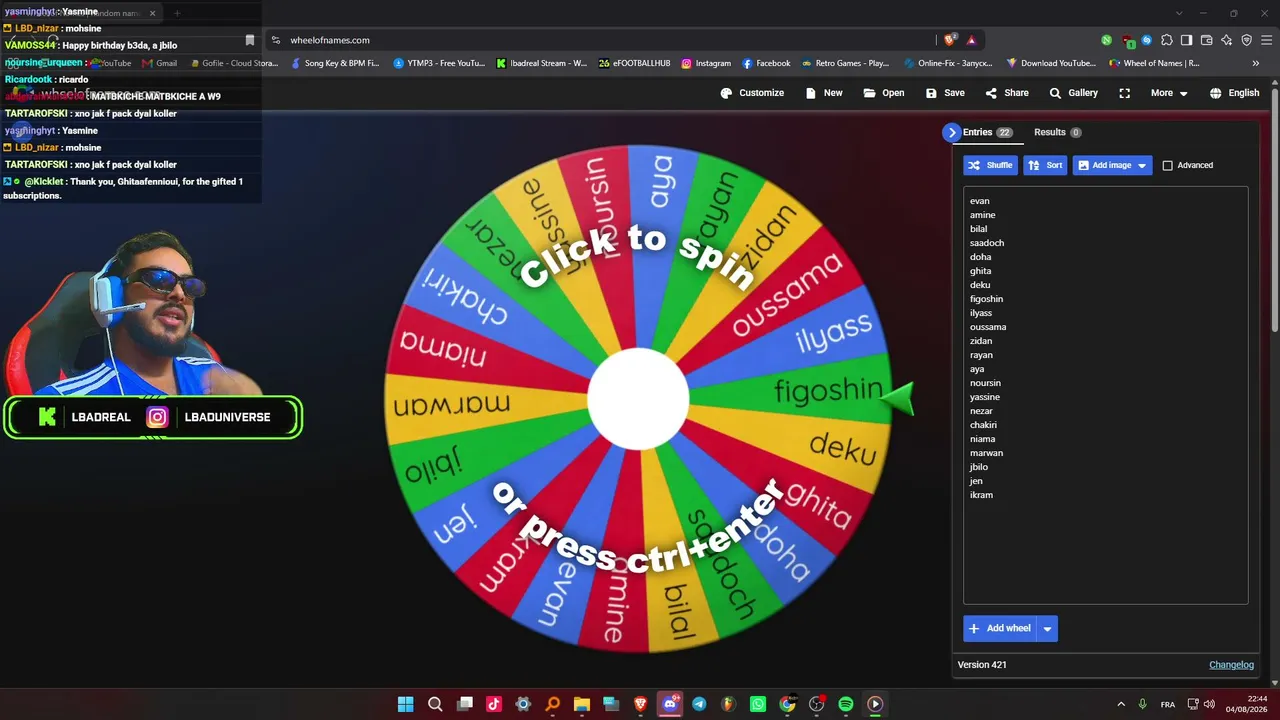Share this wheel

1007,93
